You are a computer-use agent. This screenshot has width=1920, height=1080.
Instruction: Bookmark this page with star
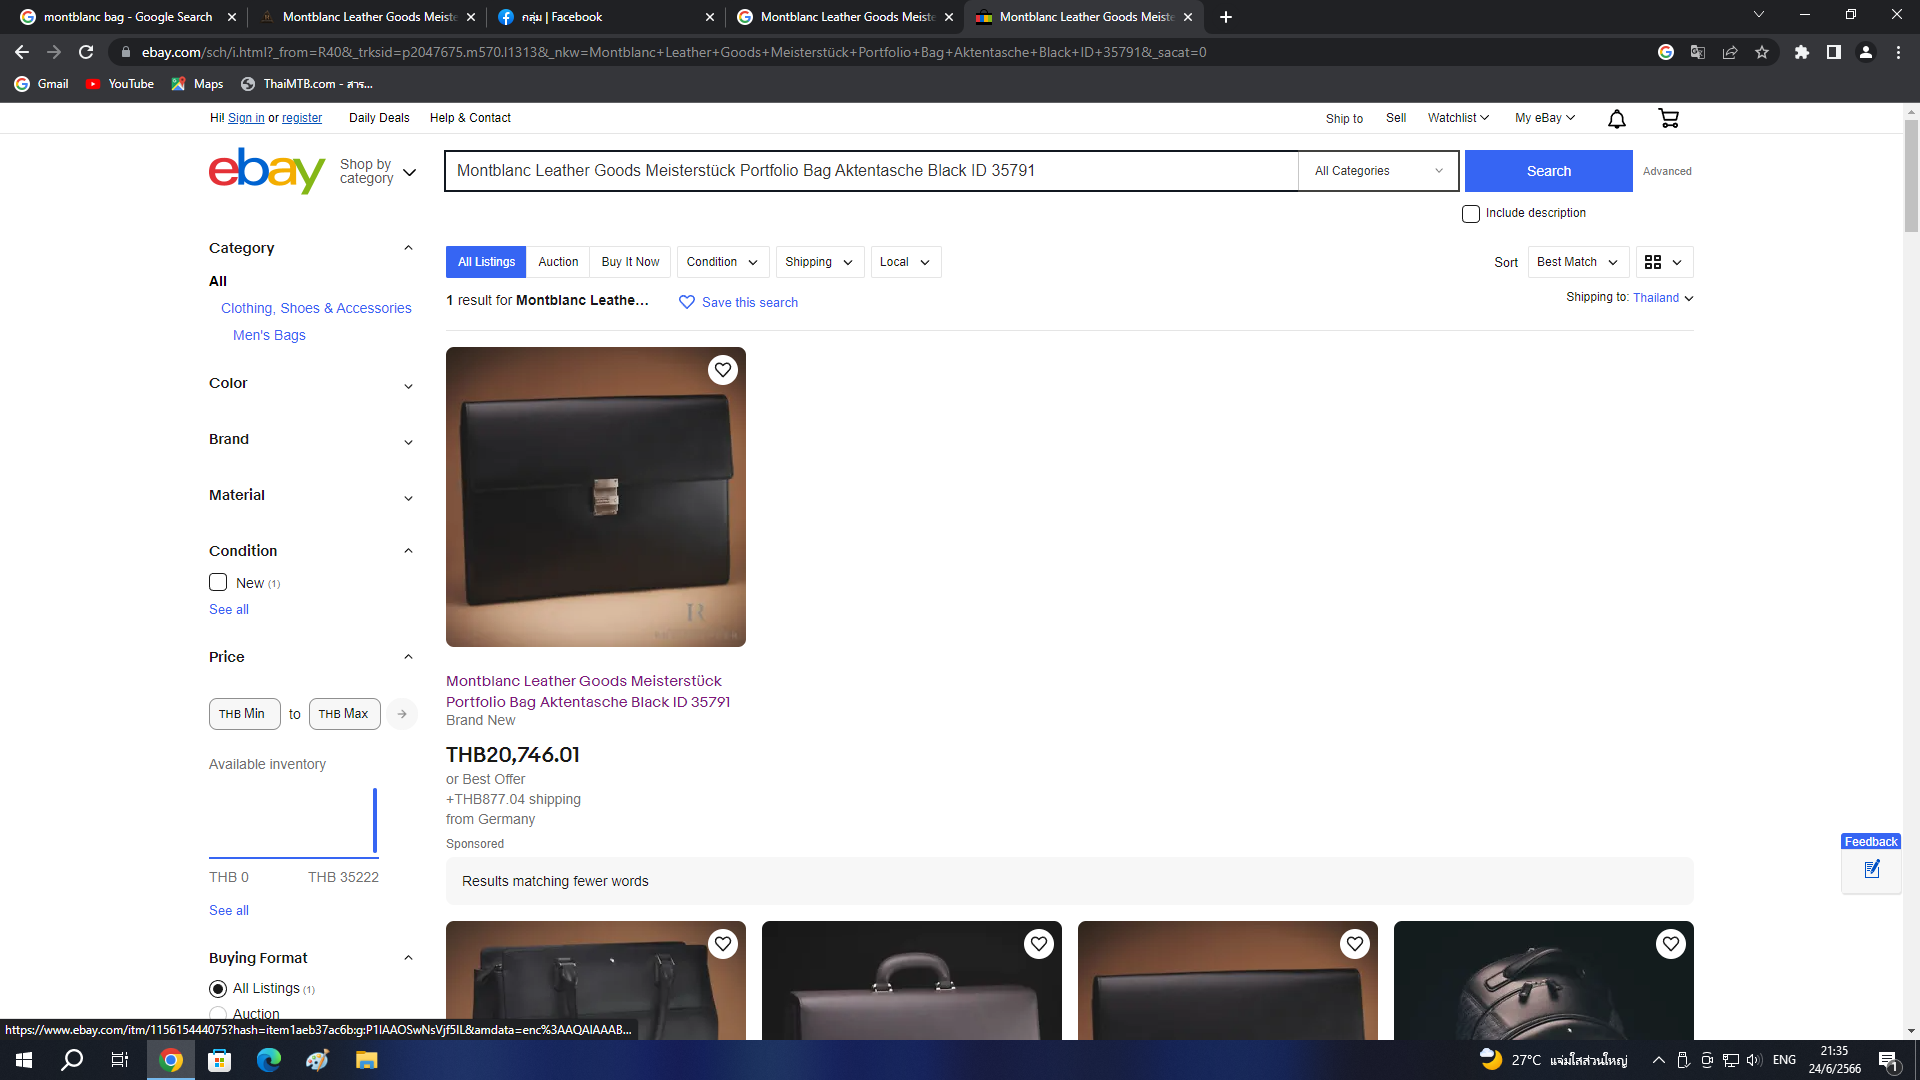point(1762,52)
